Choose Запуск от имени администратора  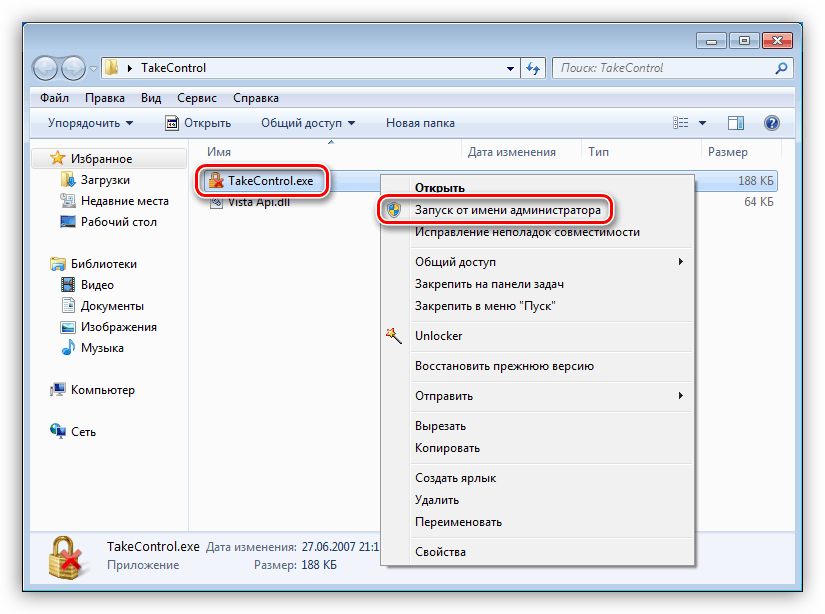508,210
